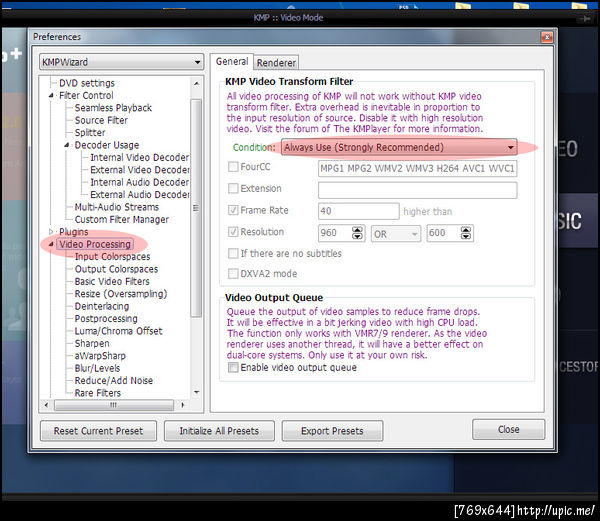600x521 pixels.
Task: Select Resize (Oversampling) item
Action: point(121,294)
